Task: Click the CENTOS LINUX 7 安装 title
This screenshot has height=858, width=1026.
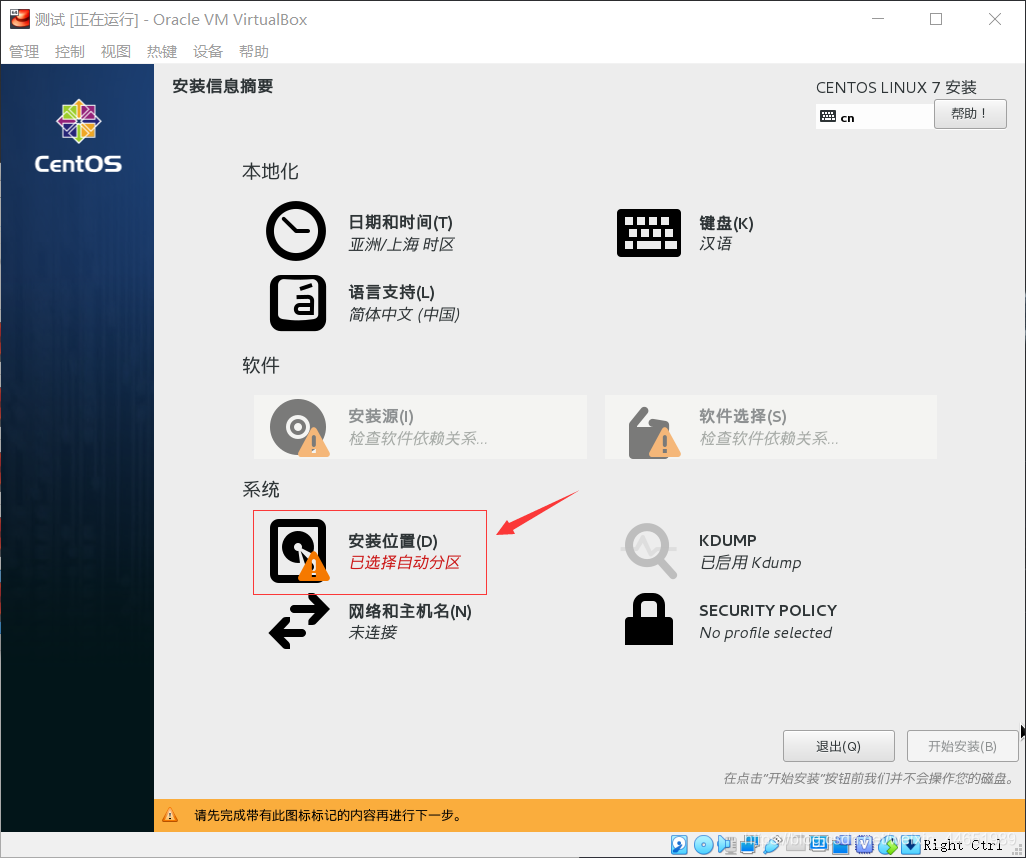Action: click(x=896, y=87)
